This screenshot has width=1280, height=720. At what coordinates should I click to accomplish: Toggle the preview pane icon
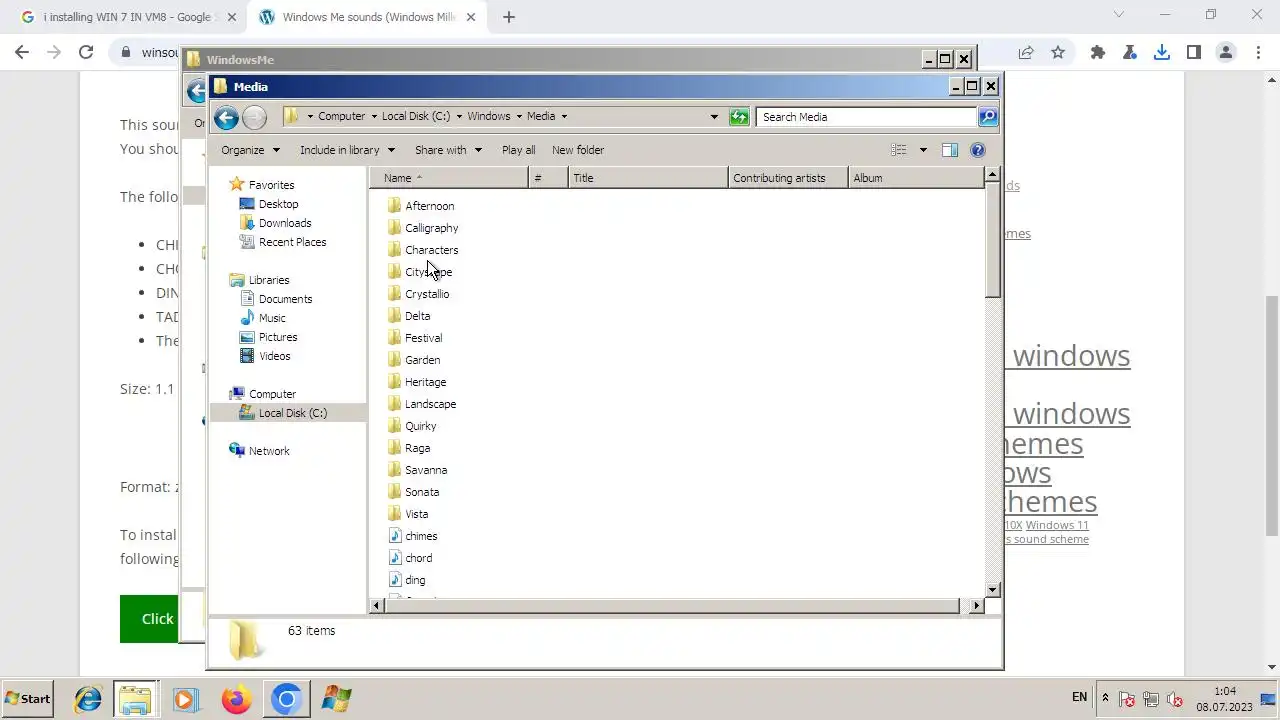click(949, 150)
